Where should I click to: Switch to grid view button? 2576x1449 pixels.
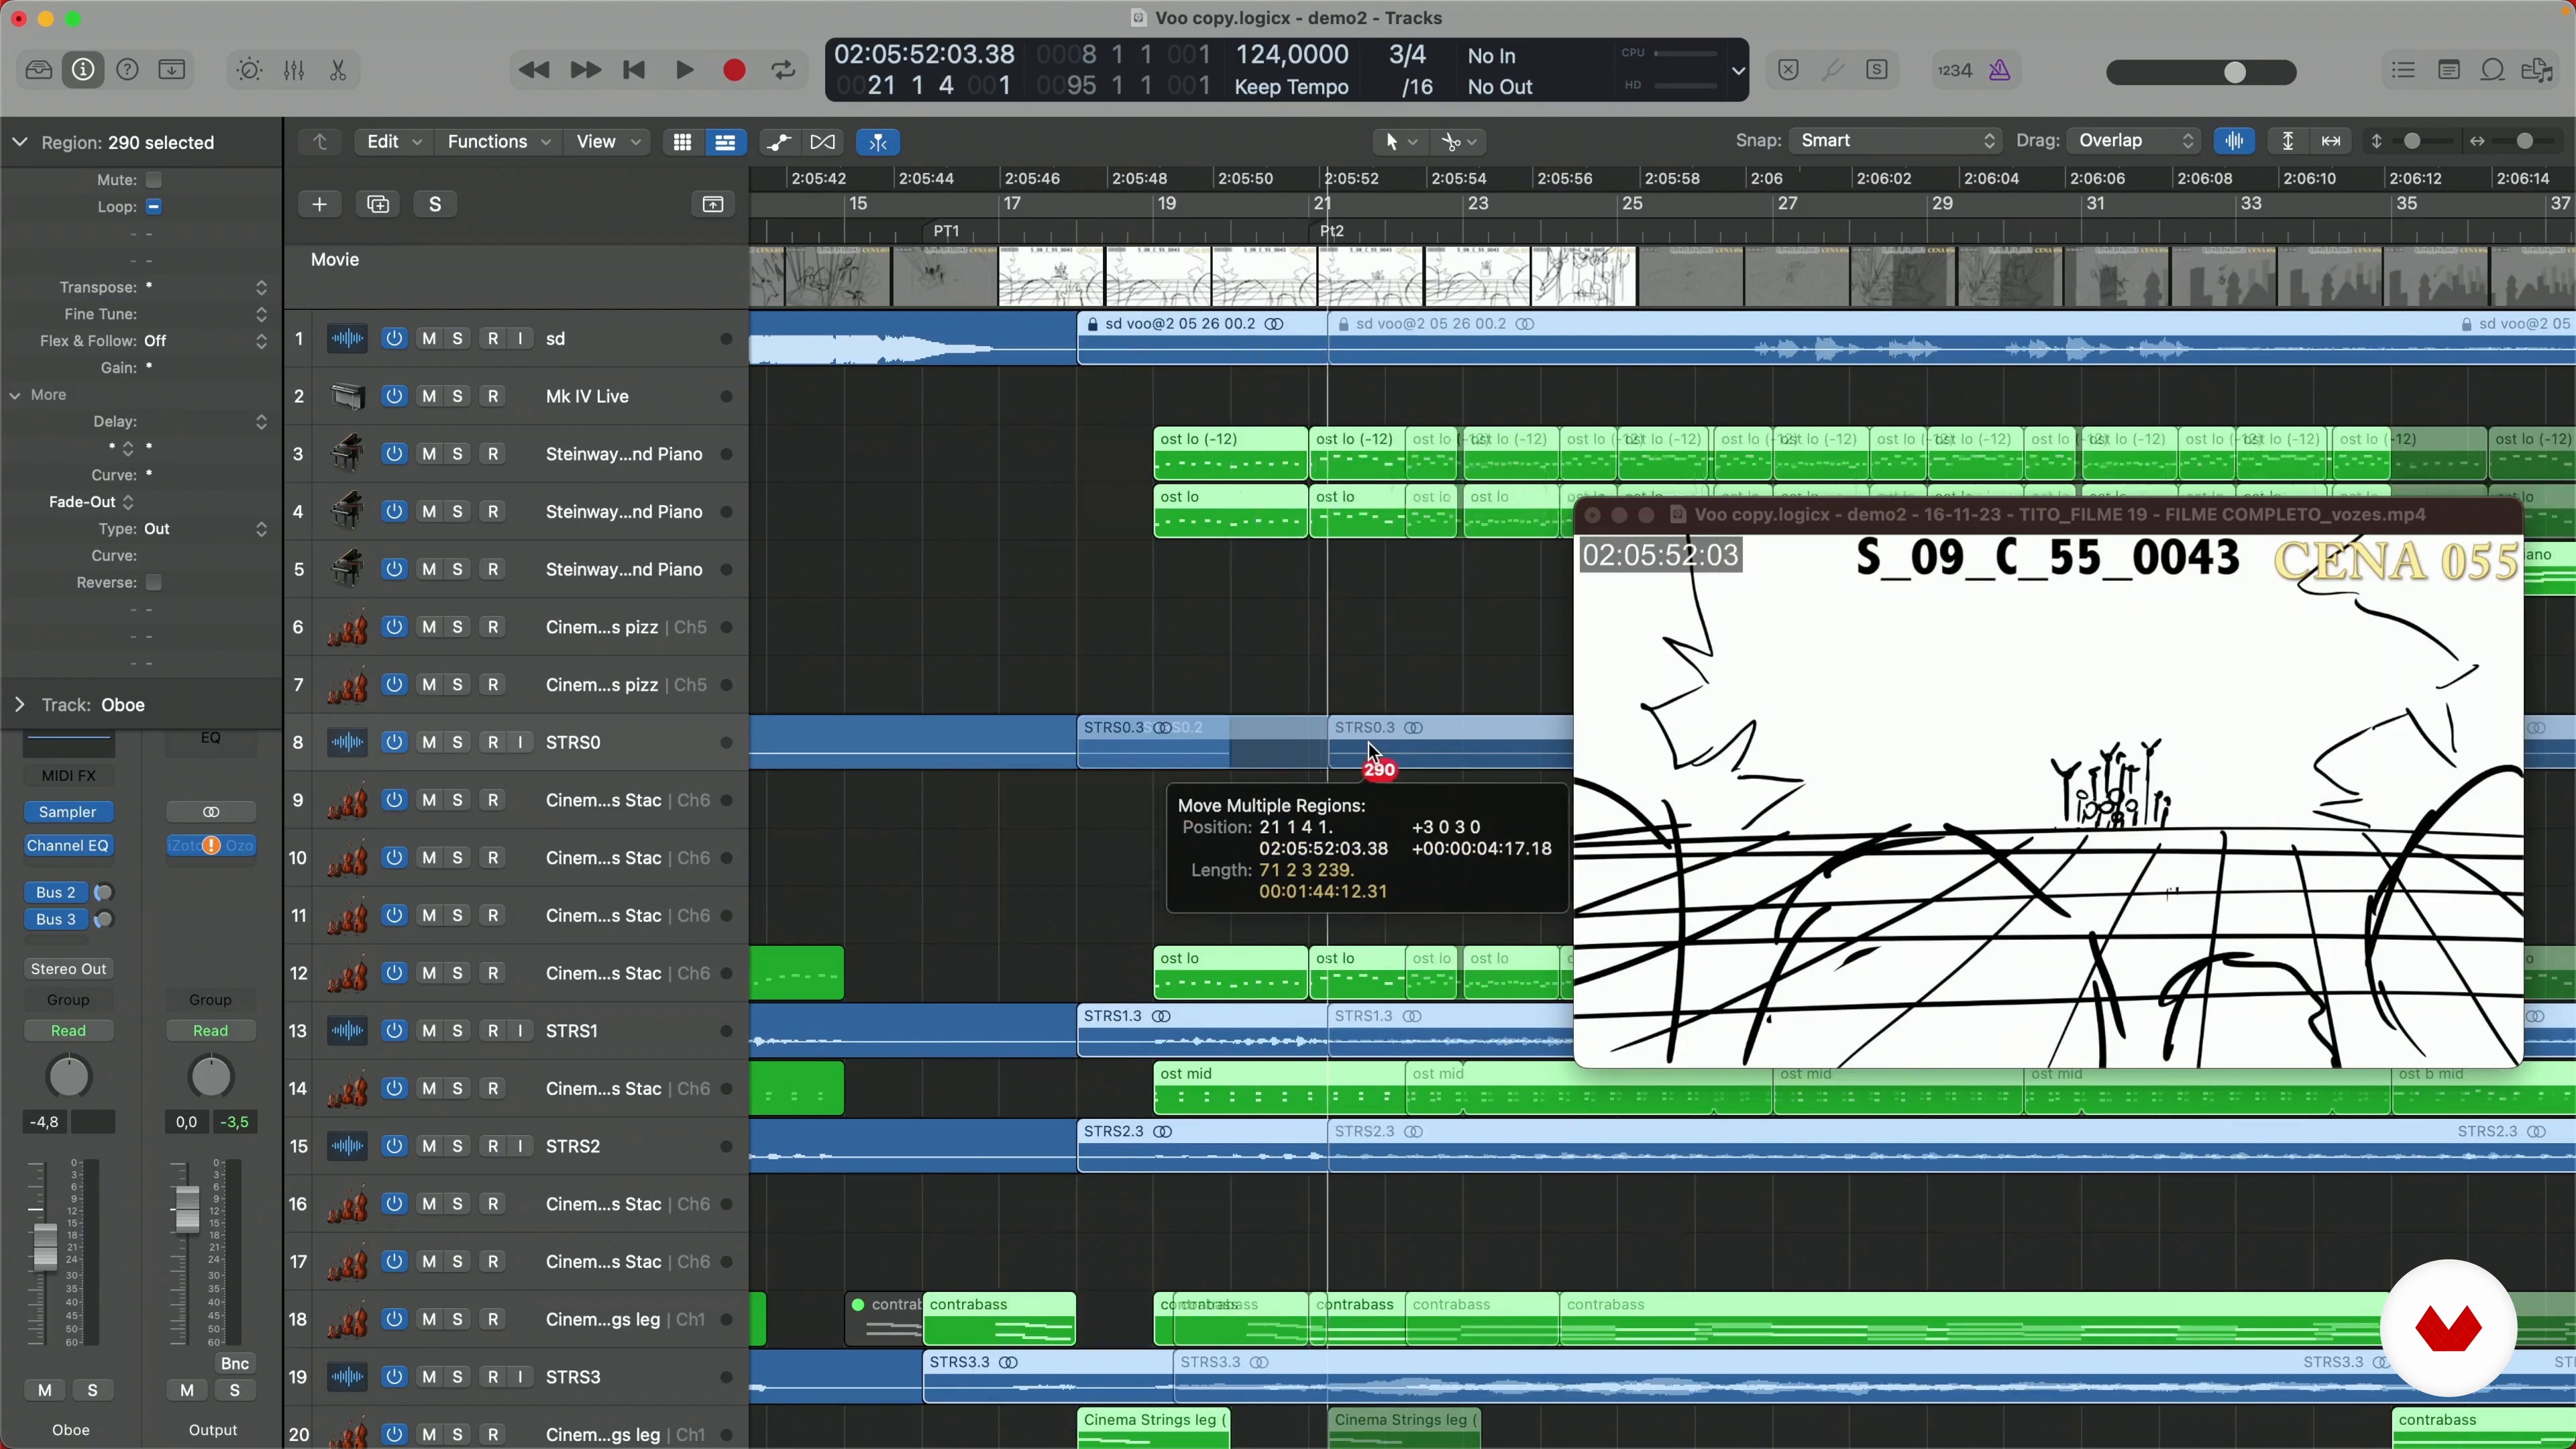click(x=682, y=142)
